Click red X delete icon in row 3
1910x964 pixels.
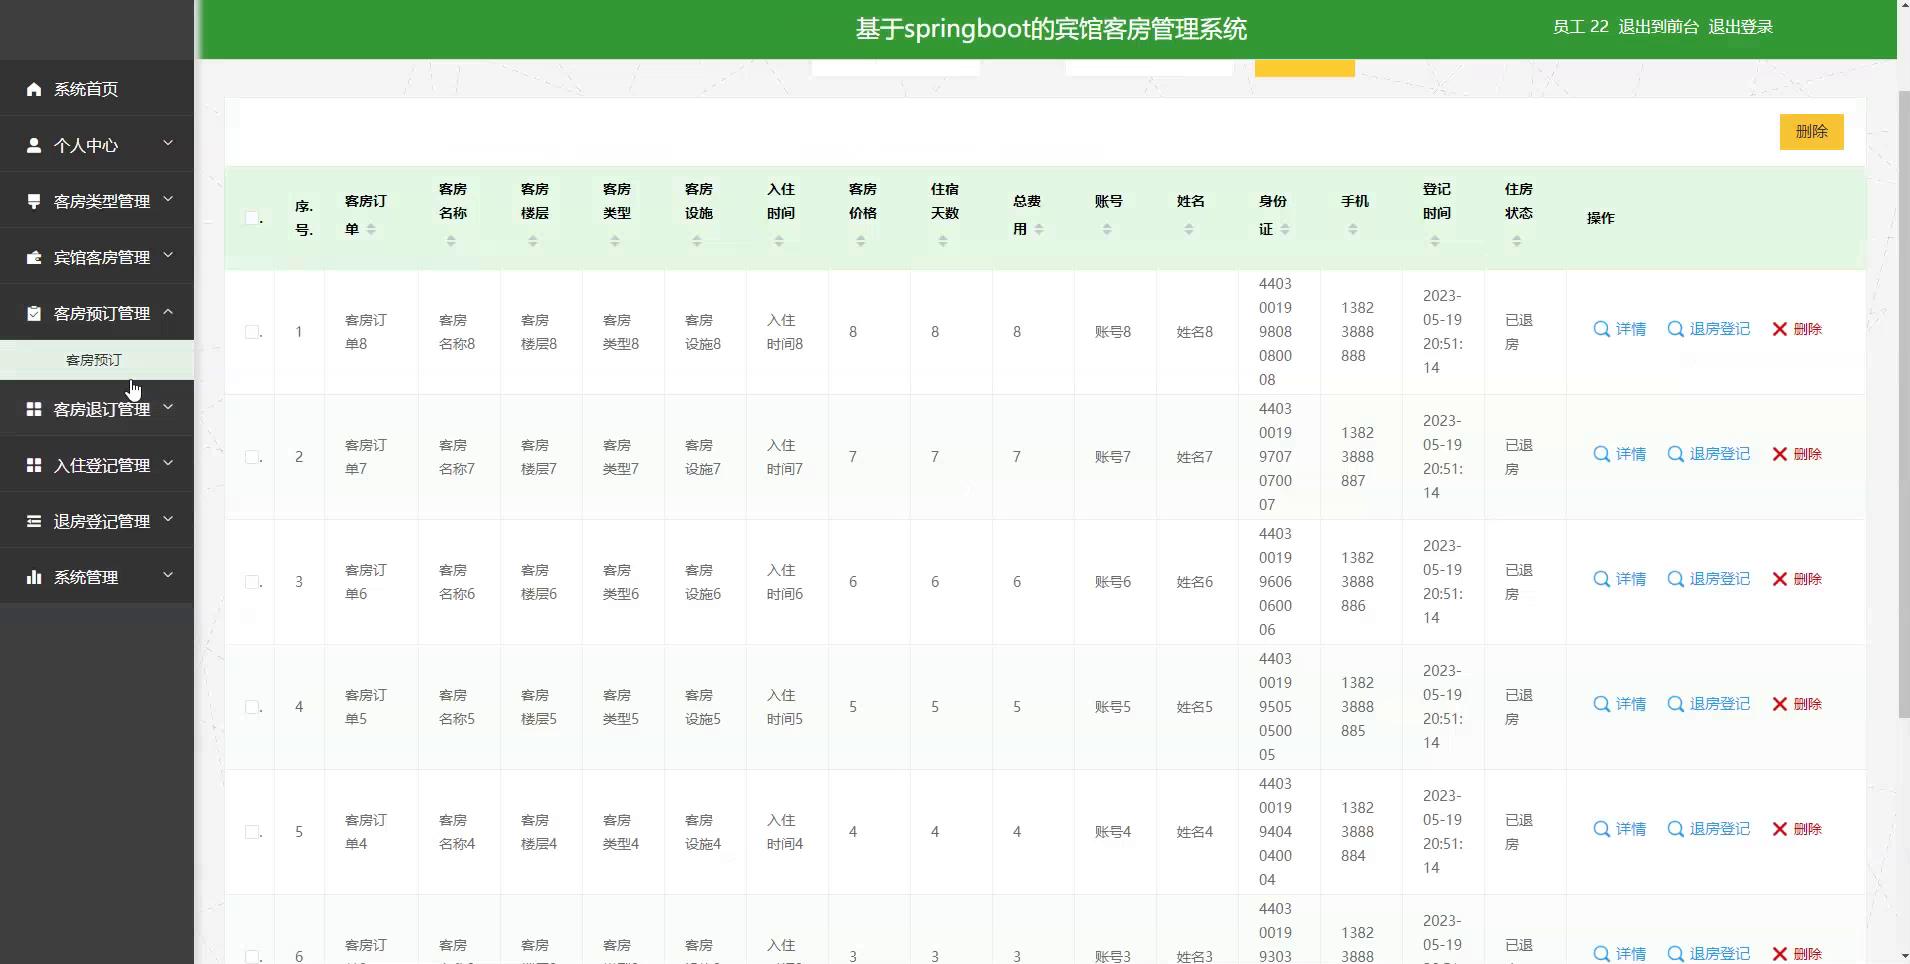[1780, 579]
